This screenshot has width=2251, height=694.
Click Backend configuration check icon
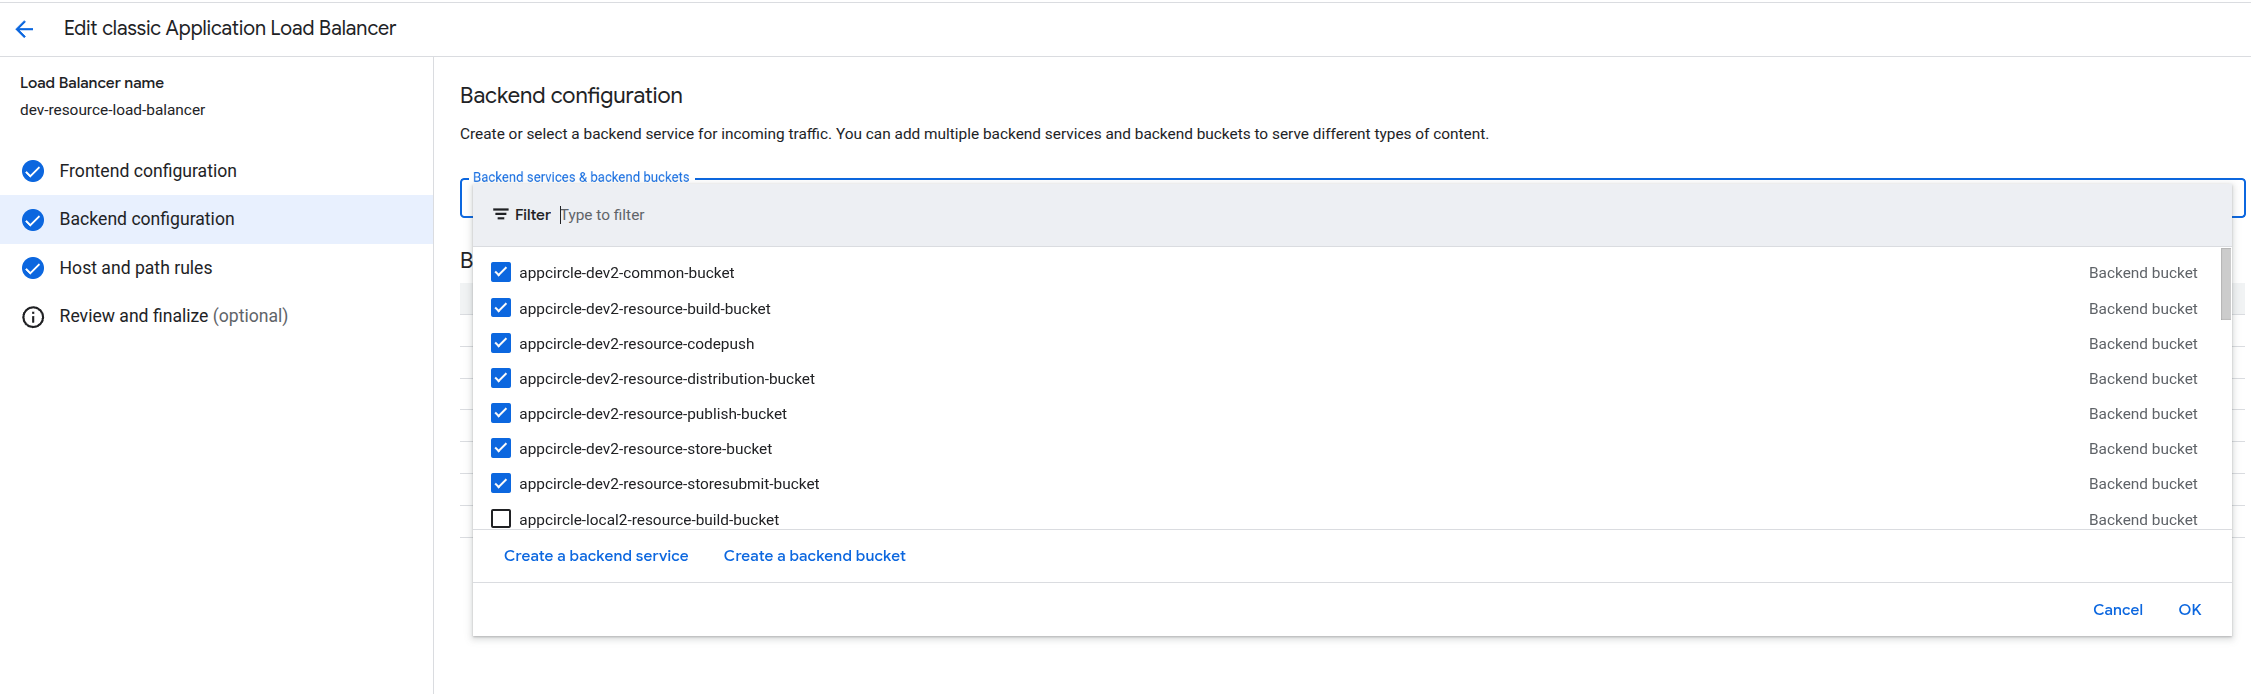pyautogui.click(x=33, y=220)
